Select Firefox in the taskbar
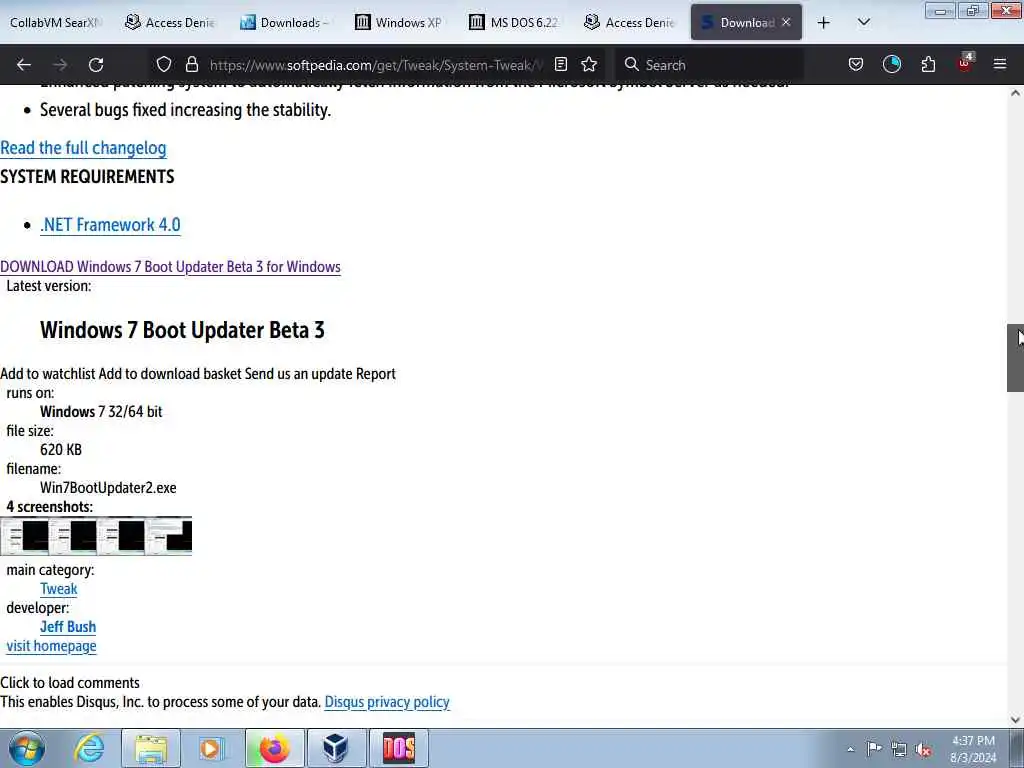The width and height of the screenshot is (1024, 768). tap(275, 748)
